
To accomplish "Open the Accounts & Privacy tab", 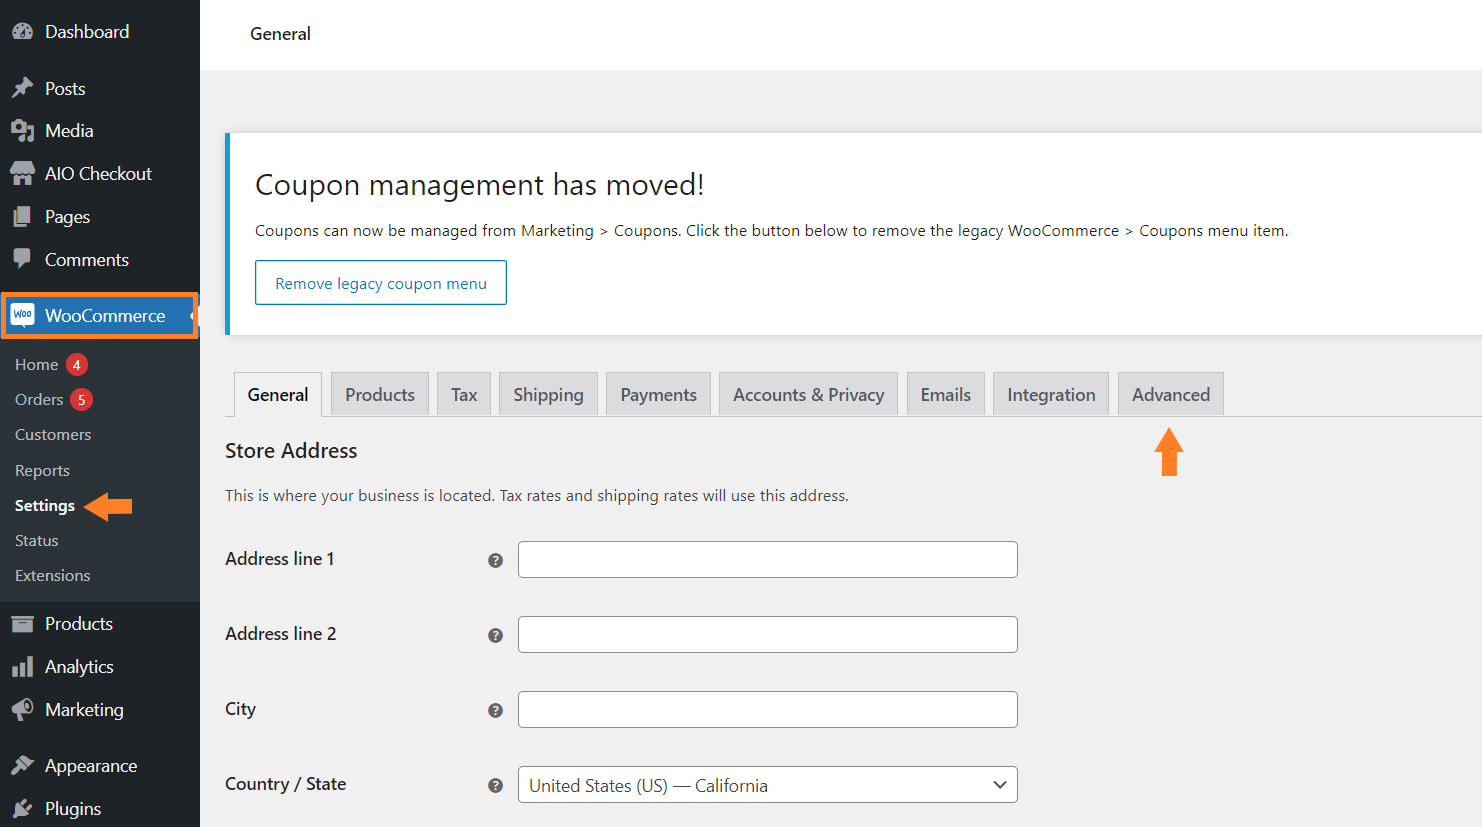I will coord(808,395).
